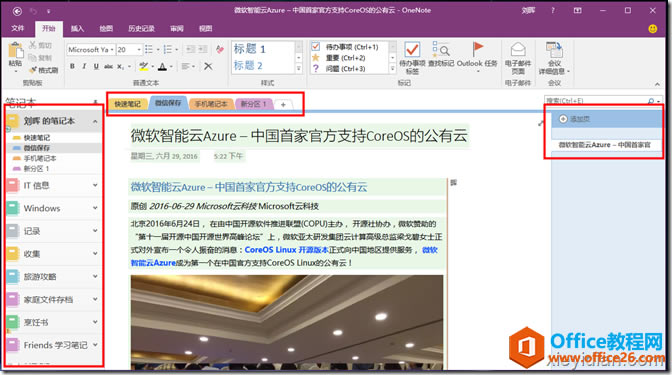672x375 pixels.
Task: Click the Outlook Tasks red flag
Action: 477,49
